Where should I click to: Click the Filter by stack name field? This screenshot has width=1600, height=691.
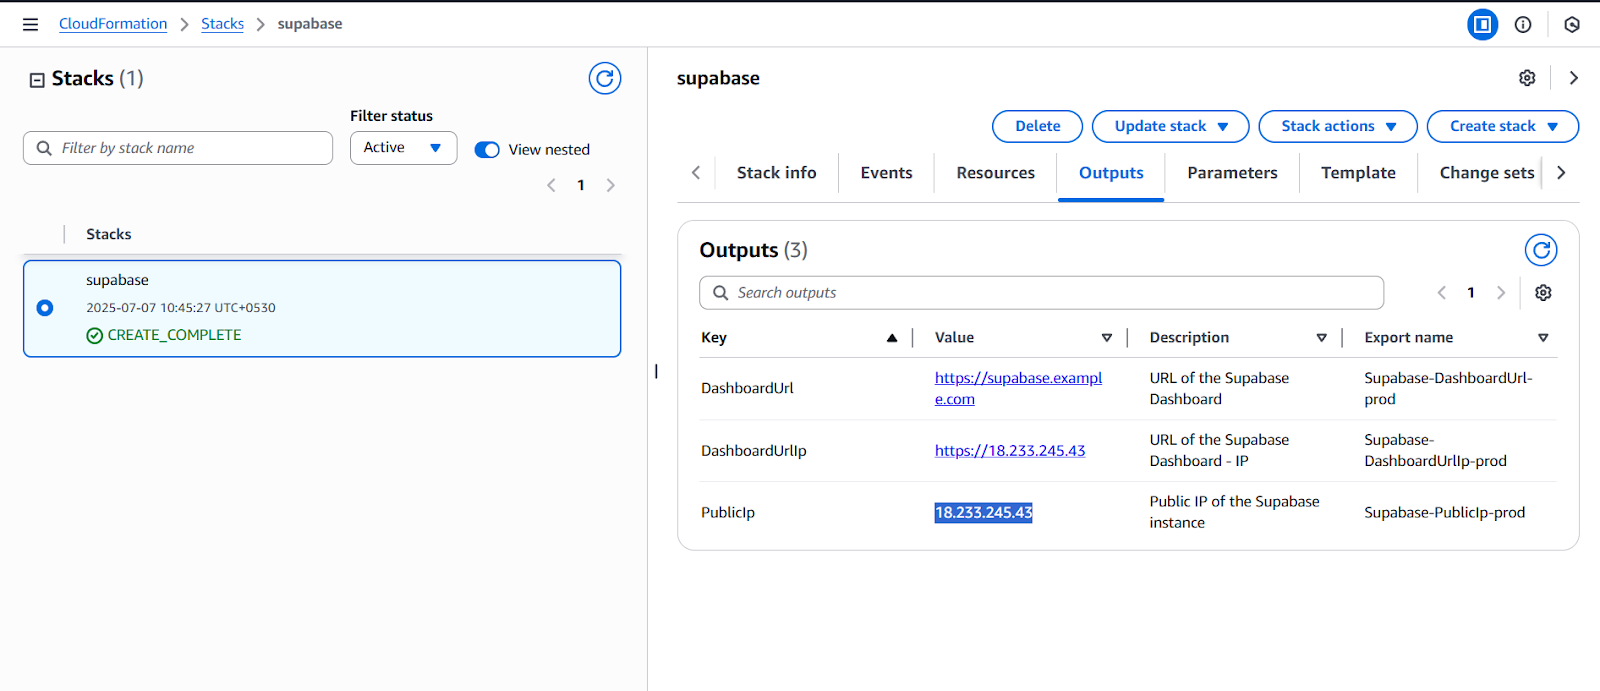click(178, 148)
